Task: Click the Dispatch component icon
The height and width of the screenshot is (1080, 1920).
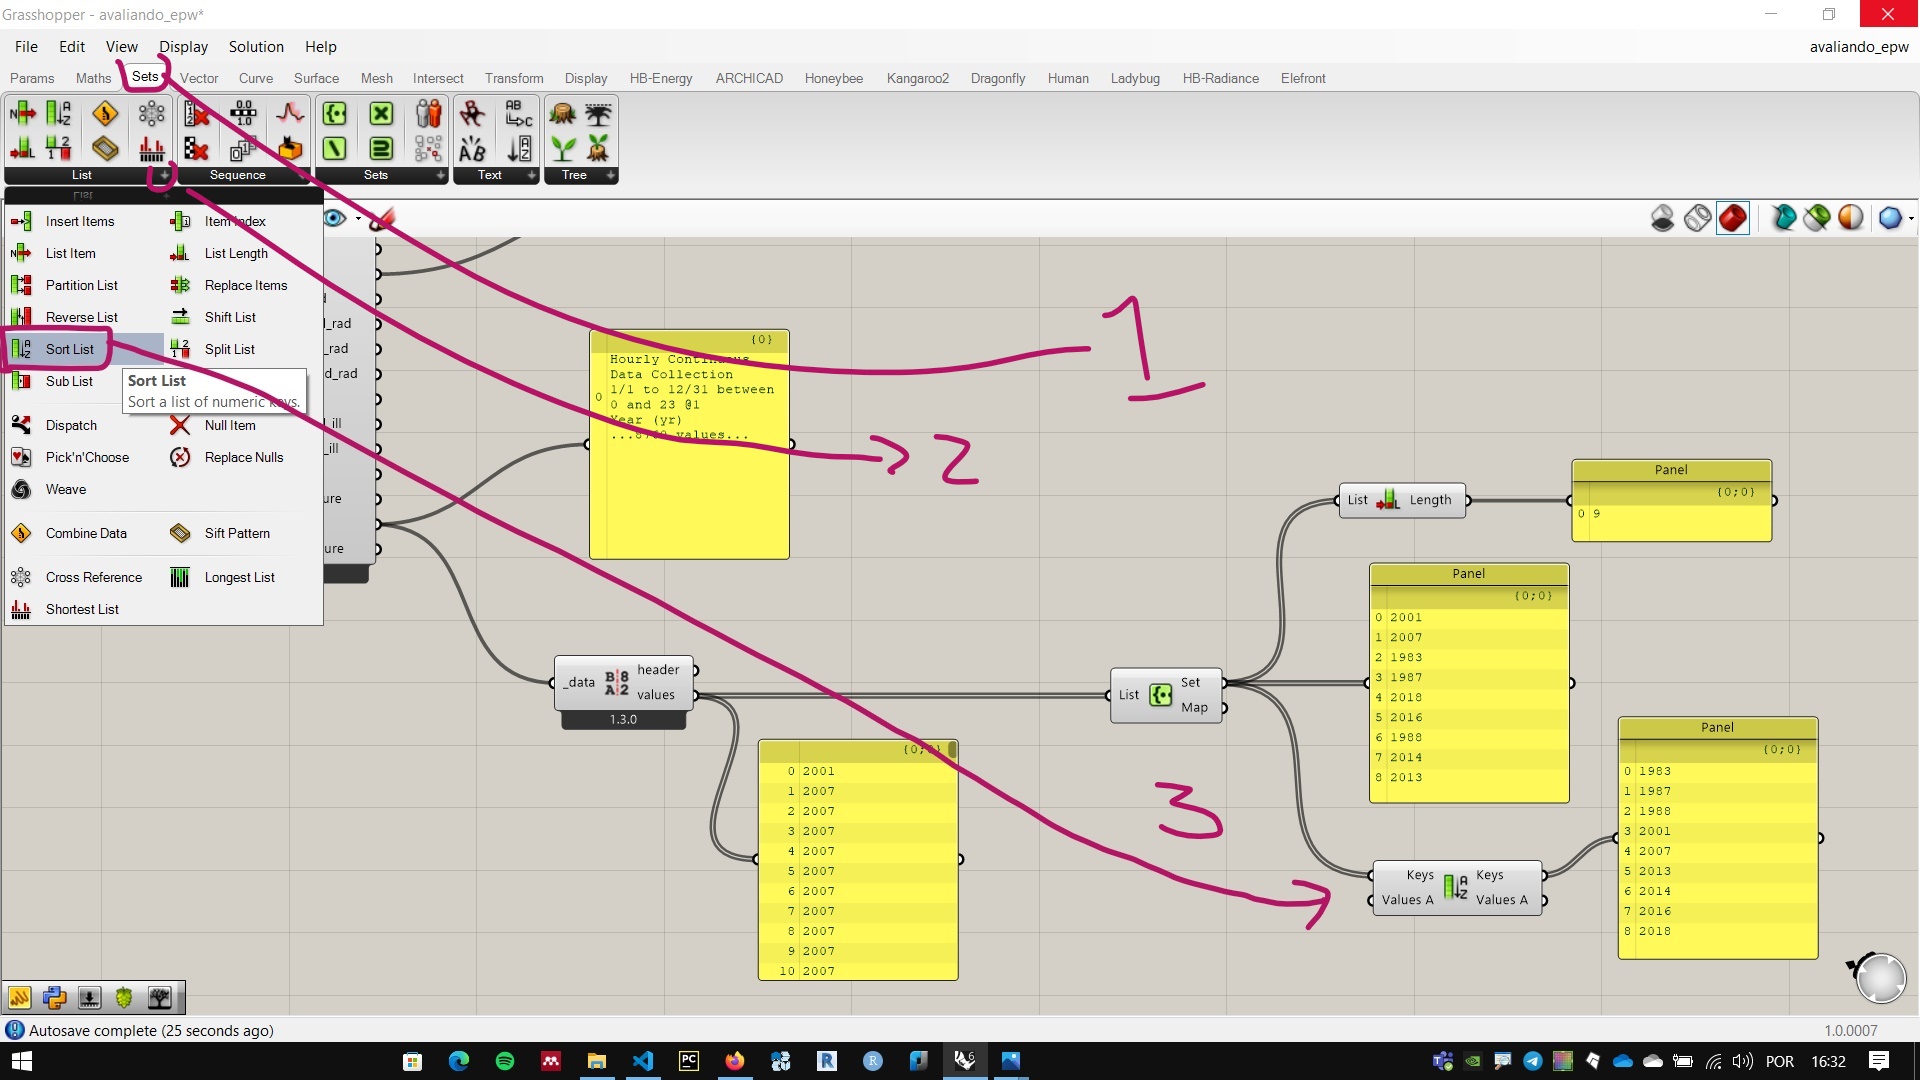Action: tap(21, 425)
